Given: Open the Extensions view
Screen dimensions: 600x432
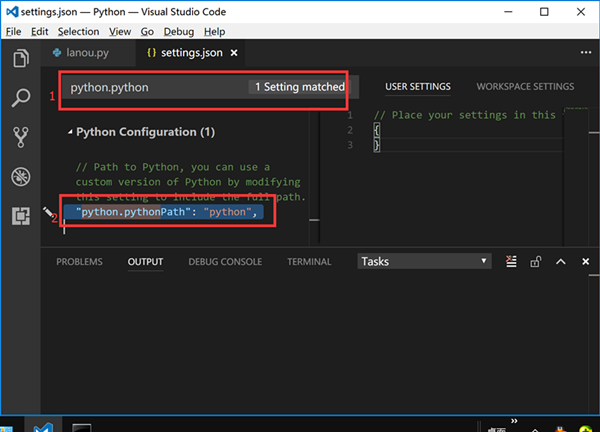Looking at the screenshot, I should [x=20, y=216].
